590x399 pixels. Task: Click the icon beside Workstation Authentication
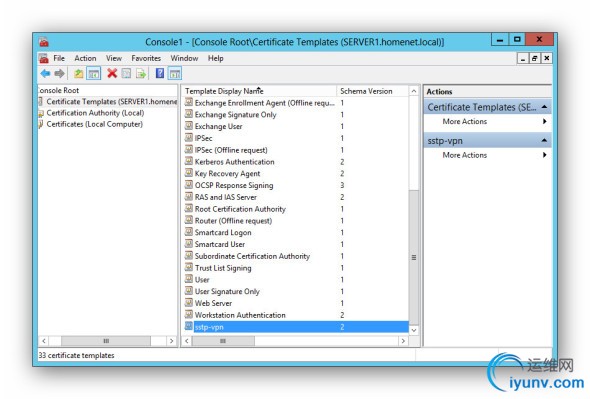[189, 314]
